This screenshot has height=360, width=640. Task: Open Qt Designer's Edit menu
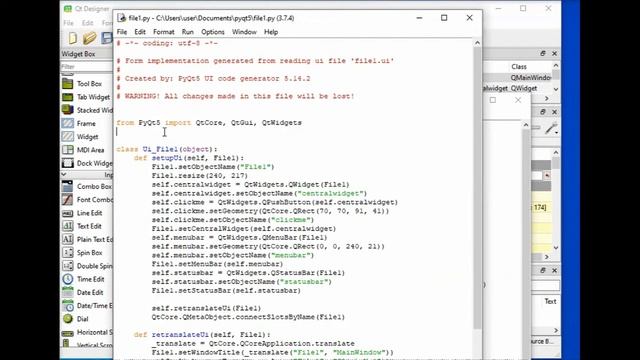tap(87, 23)
